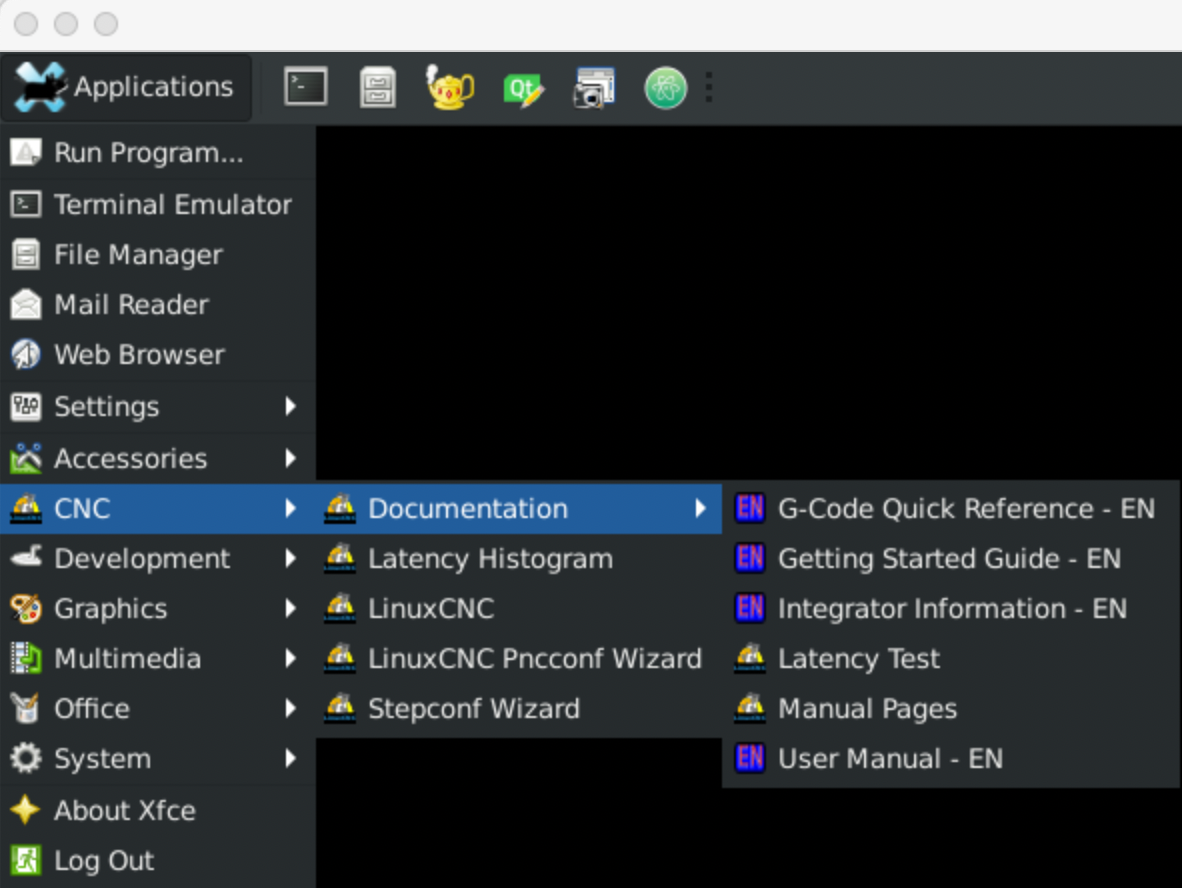Open the Applications menu button
This screenshot has height=888, width=1182.
pos(126,87)
